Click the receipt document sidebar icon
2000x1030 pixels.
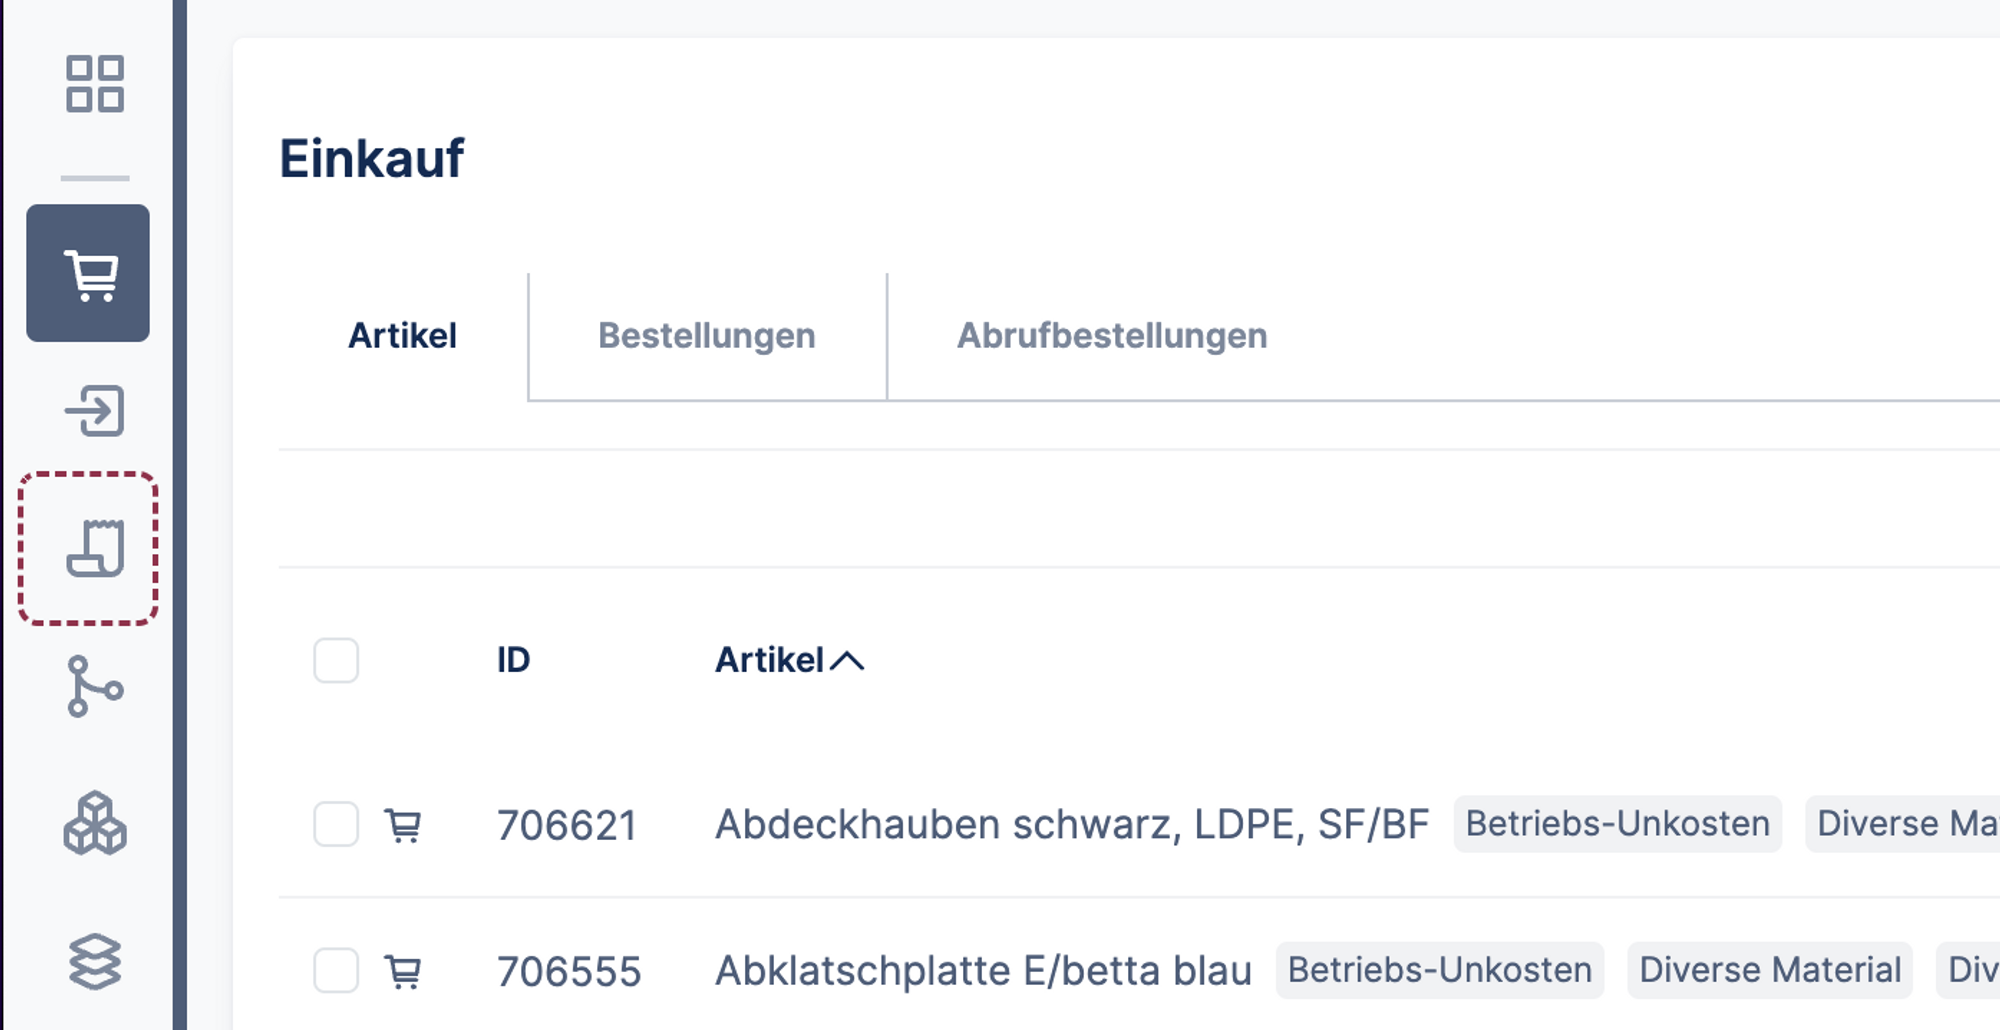pos(95,549)
